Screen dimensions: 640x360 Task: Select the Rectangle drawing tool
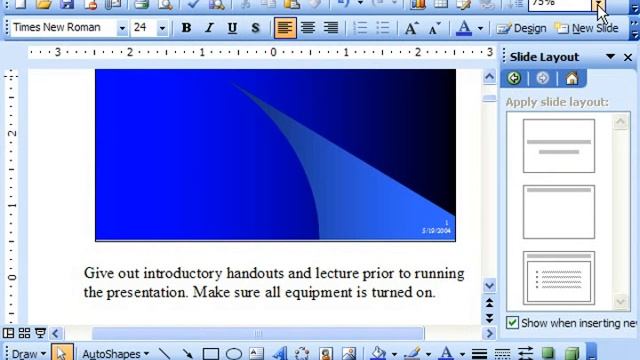[x=211, y=353]
